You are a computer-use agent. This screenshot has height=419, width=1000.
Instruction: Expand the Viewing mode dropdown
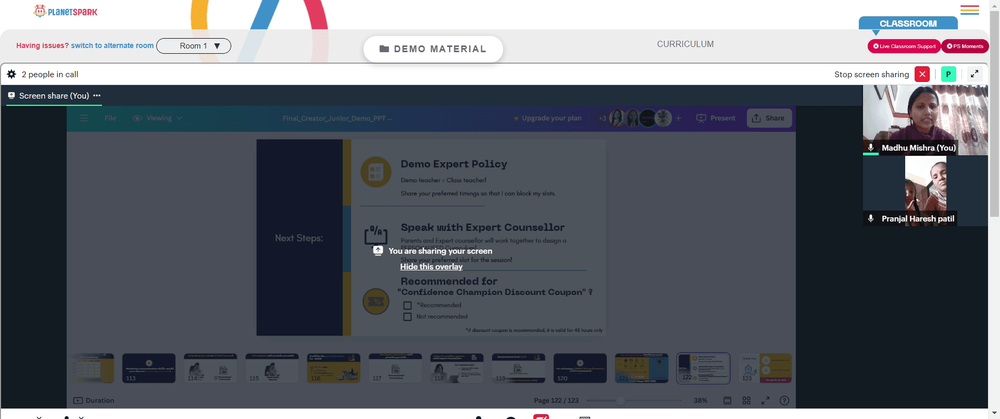(157, 118)
